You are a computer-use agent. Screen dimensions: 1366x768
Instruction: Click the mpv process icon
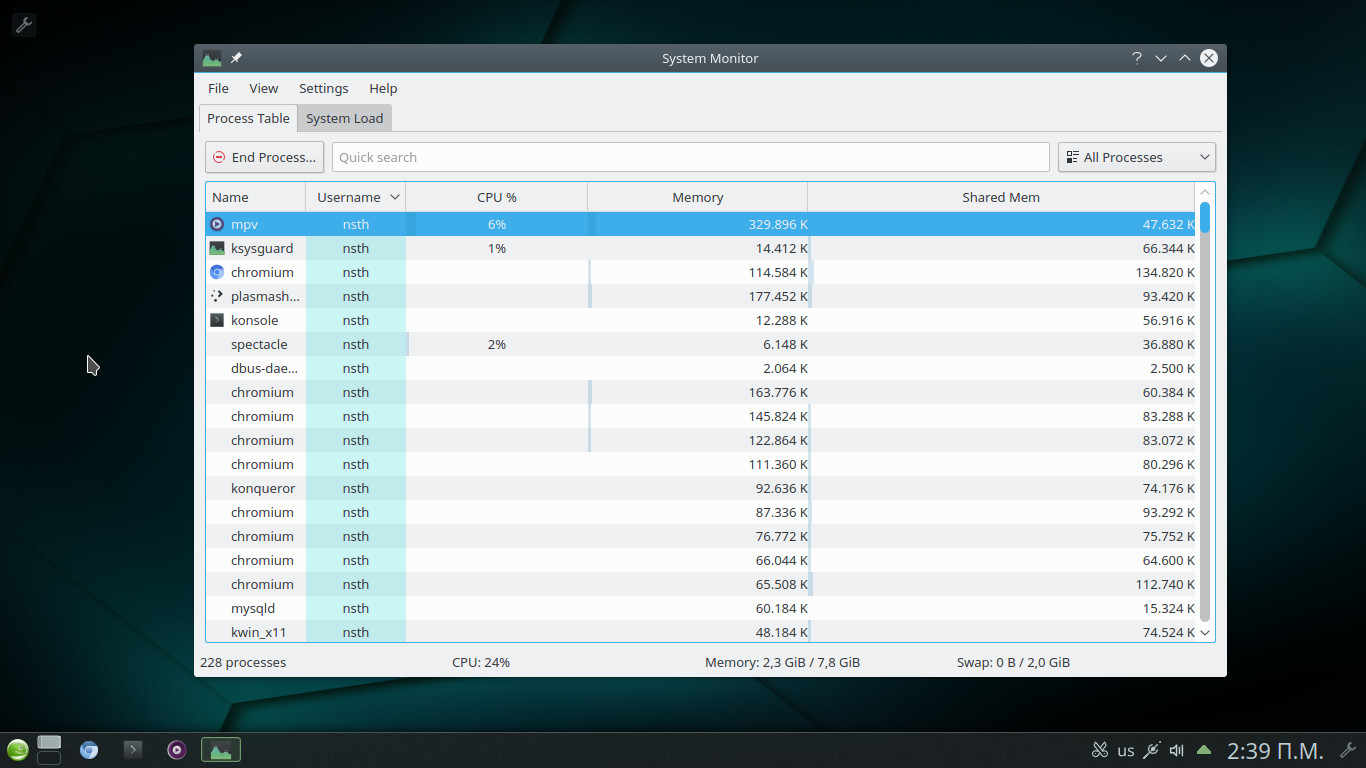tap(217, 224)
